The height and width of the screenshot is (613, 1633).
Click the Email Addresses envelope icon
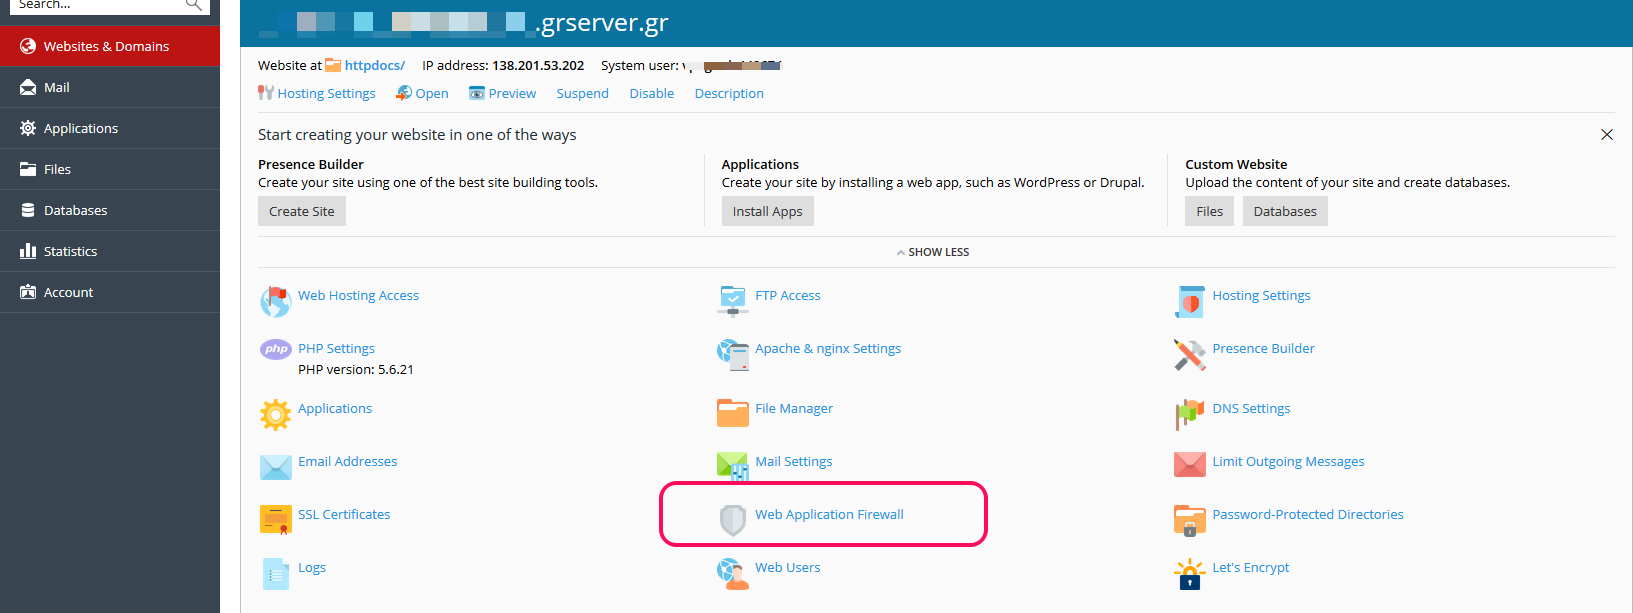275,467
